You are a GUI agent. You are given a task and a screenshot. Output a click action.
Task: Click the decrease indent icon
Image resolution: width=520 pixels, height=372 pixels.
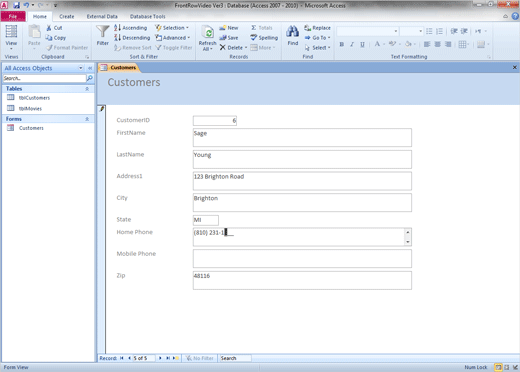(454, 31)
